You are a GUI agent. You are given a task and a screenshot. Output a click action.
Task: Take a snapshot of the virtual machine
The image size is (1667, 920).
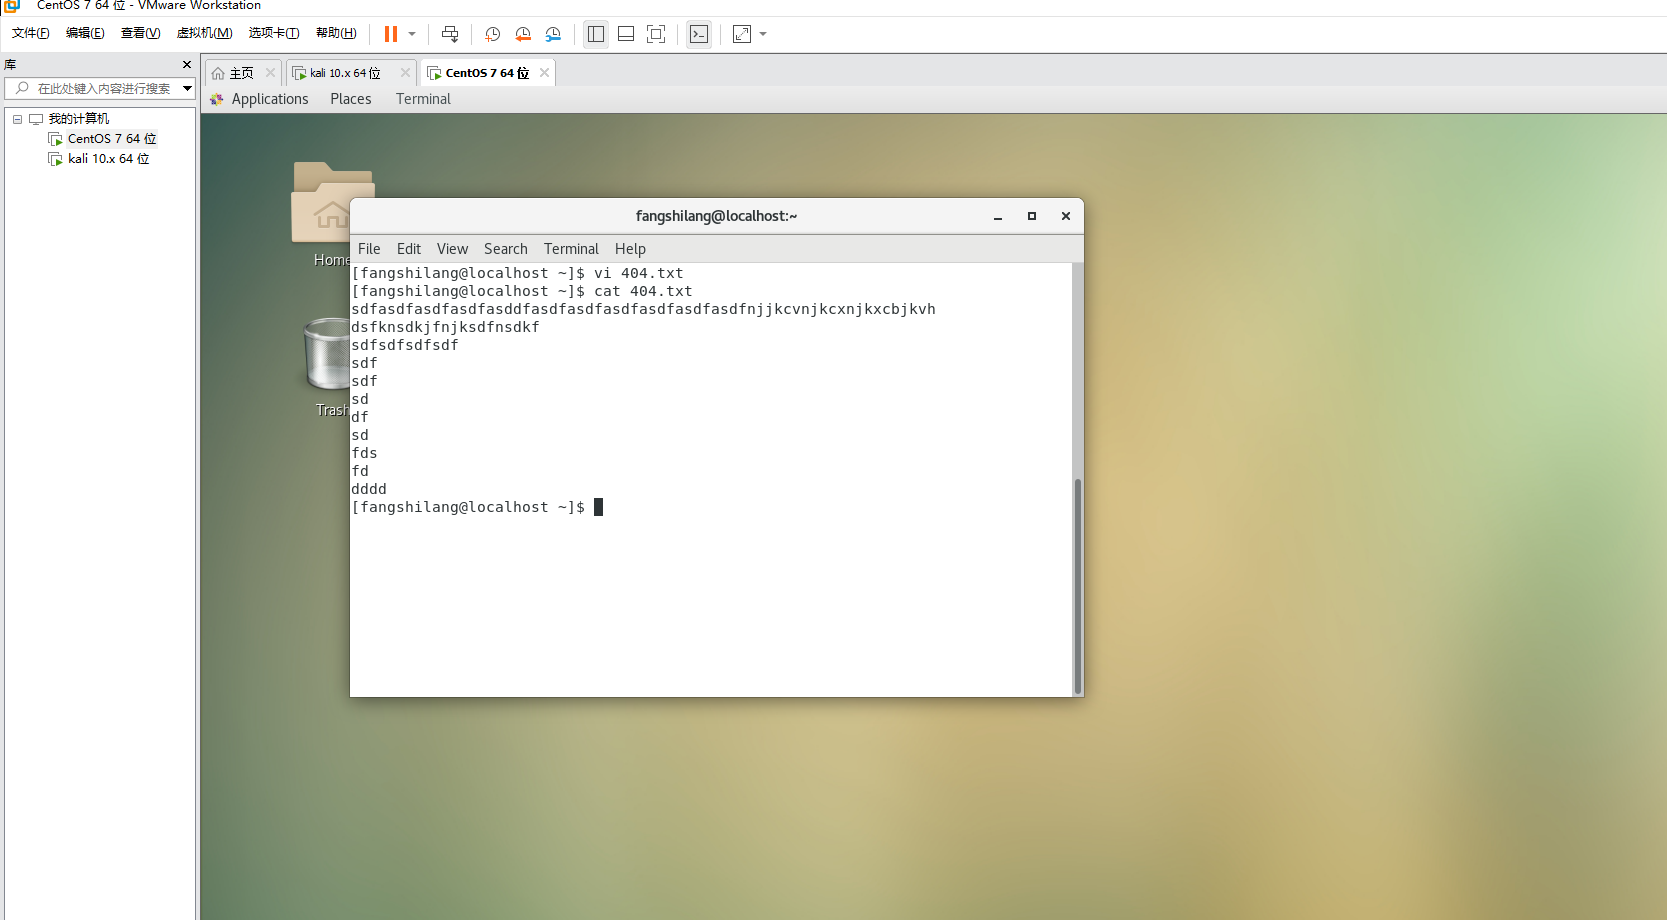click(493, 34)
